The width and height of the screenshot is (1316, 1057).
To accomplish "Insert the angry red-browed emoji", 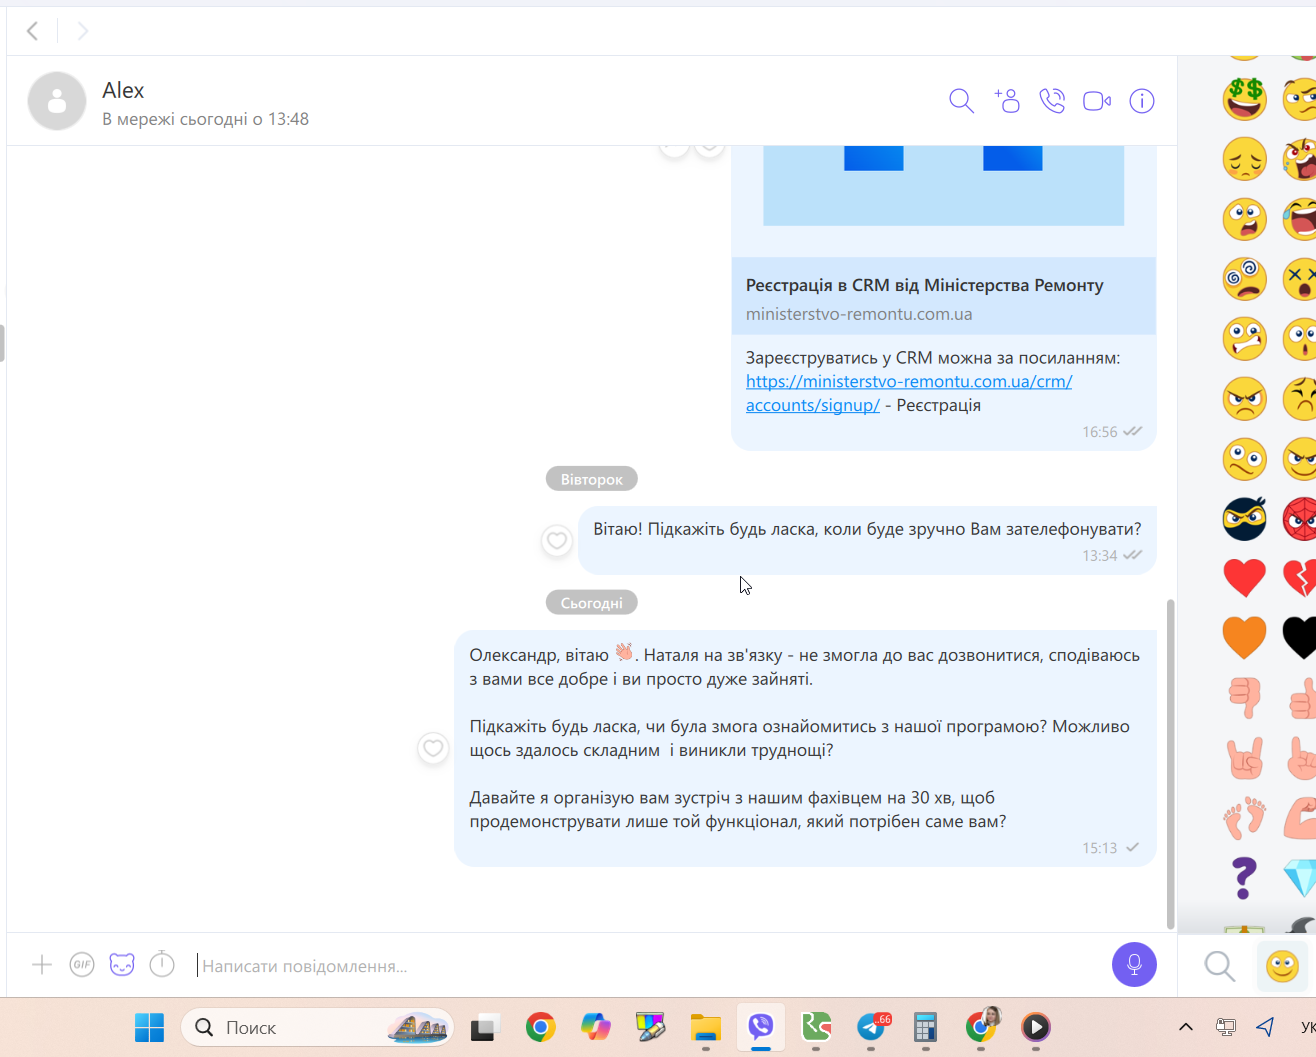I will [x=1244, y=399].
